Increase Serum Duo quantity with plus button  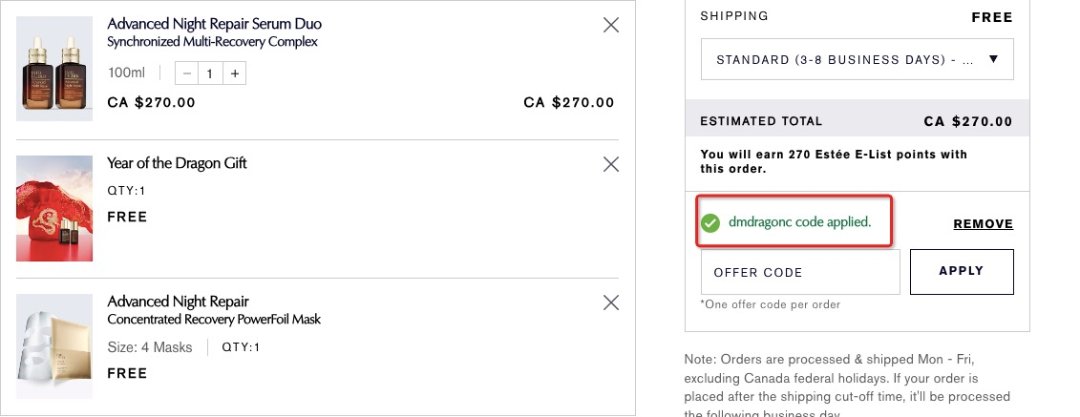(233, 73)
